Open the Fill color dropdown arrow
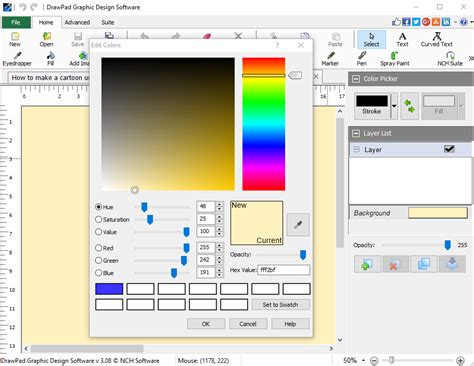Viewport: 474px width, 366px height. pos(461,106)
